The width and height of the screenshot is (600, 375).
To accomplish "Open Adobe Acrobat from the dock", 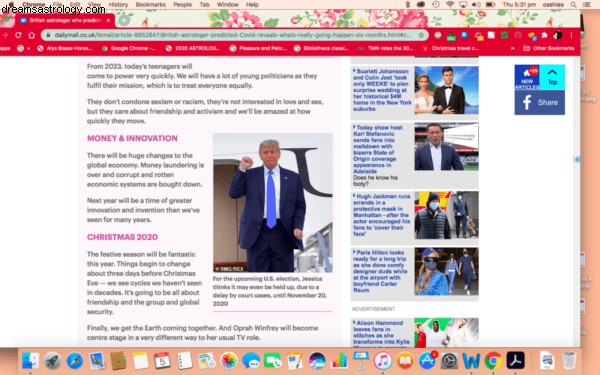I will pyautogui.click(x=515, y=361).
